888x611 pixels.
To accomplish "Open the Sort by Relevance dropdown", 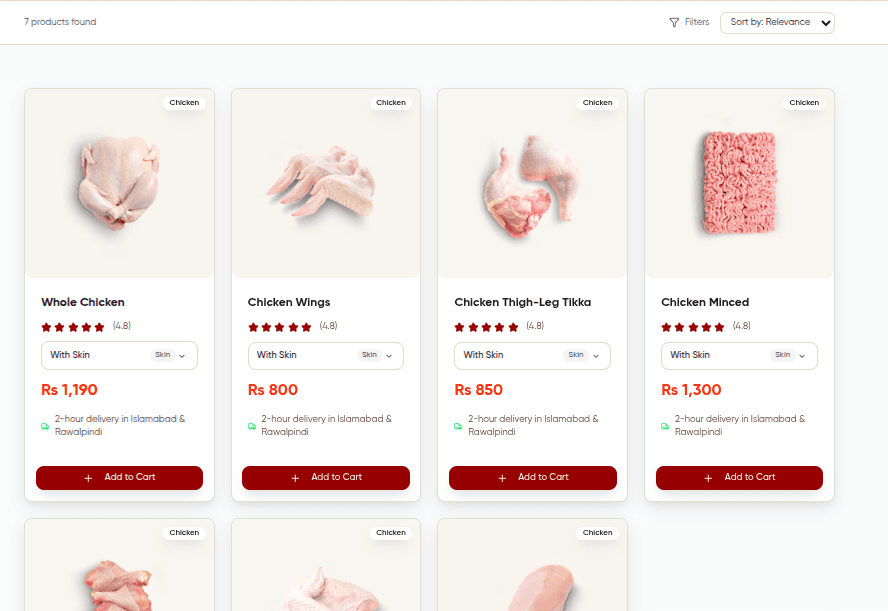I will (x=777, y=22).
